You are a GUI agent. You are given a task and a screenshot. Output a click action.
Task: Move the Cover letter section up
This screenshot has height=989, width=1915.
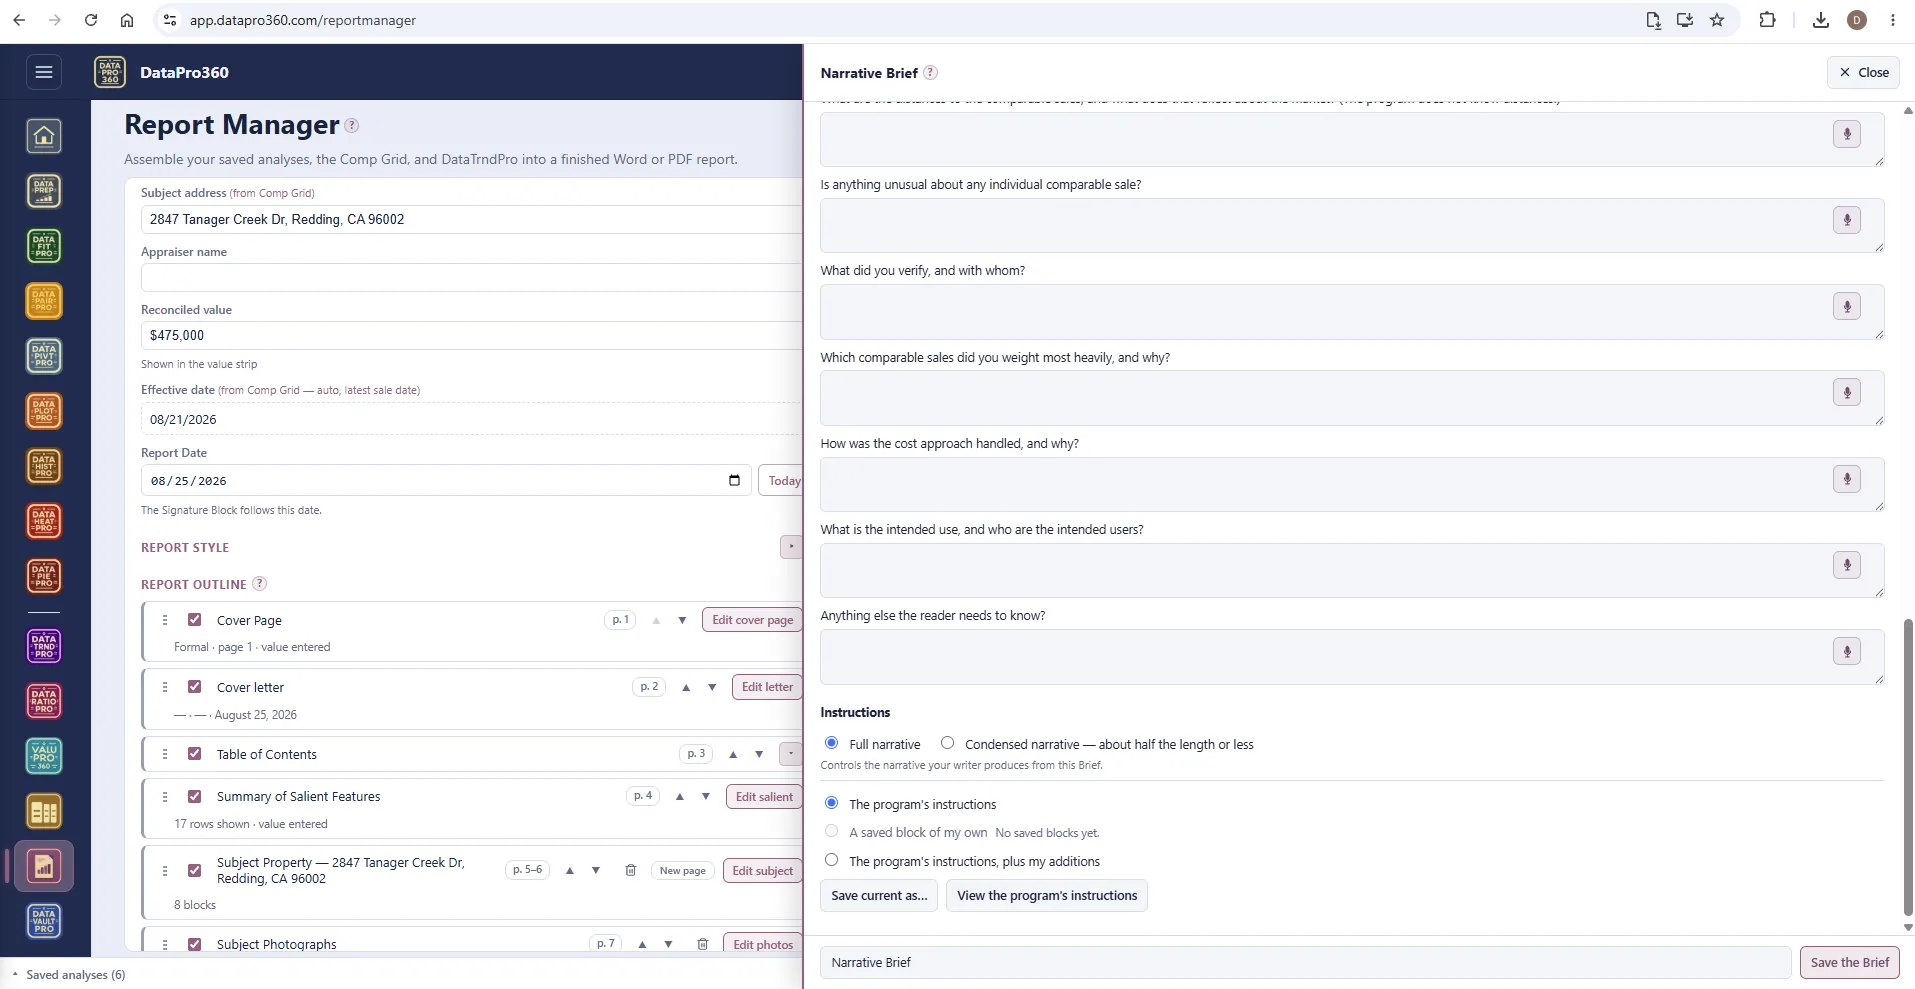click(x=686, y=687)
